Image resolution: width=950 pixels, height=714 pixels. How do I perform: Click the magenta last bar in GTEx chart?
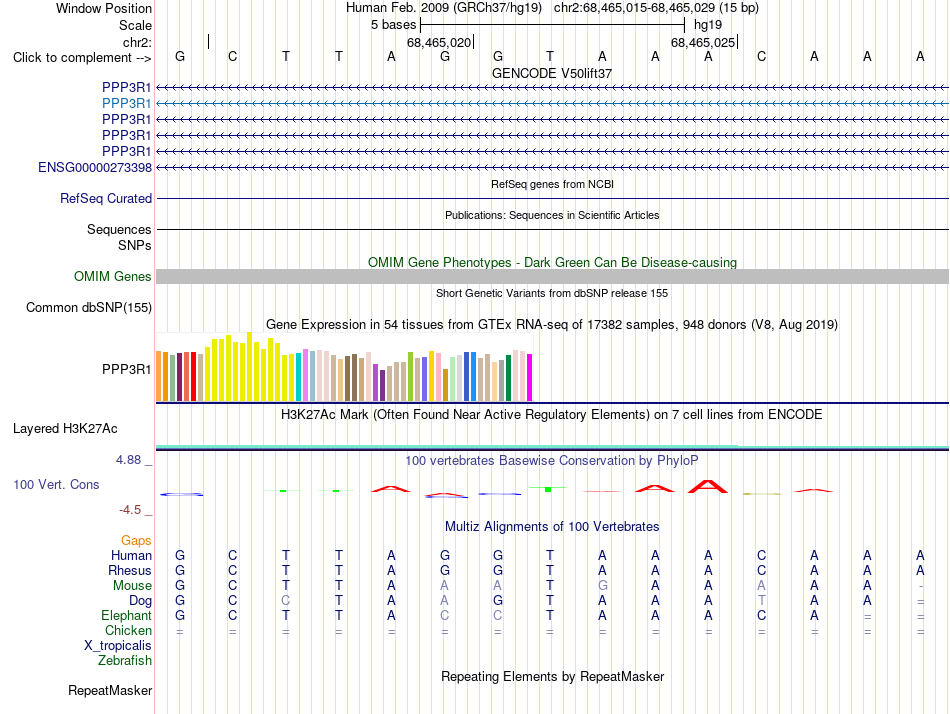tap(530, 378)
